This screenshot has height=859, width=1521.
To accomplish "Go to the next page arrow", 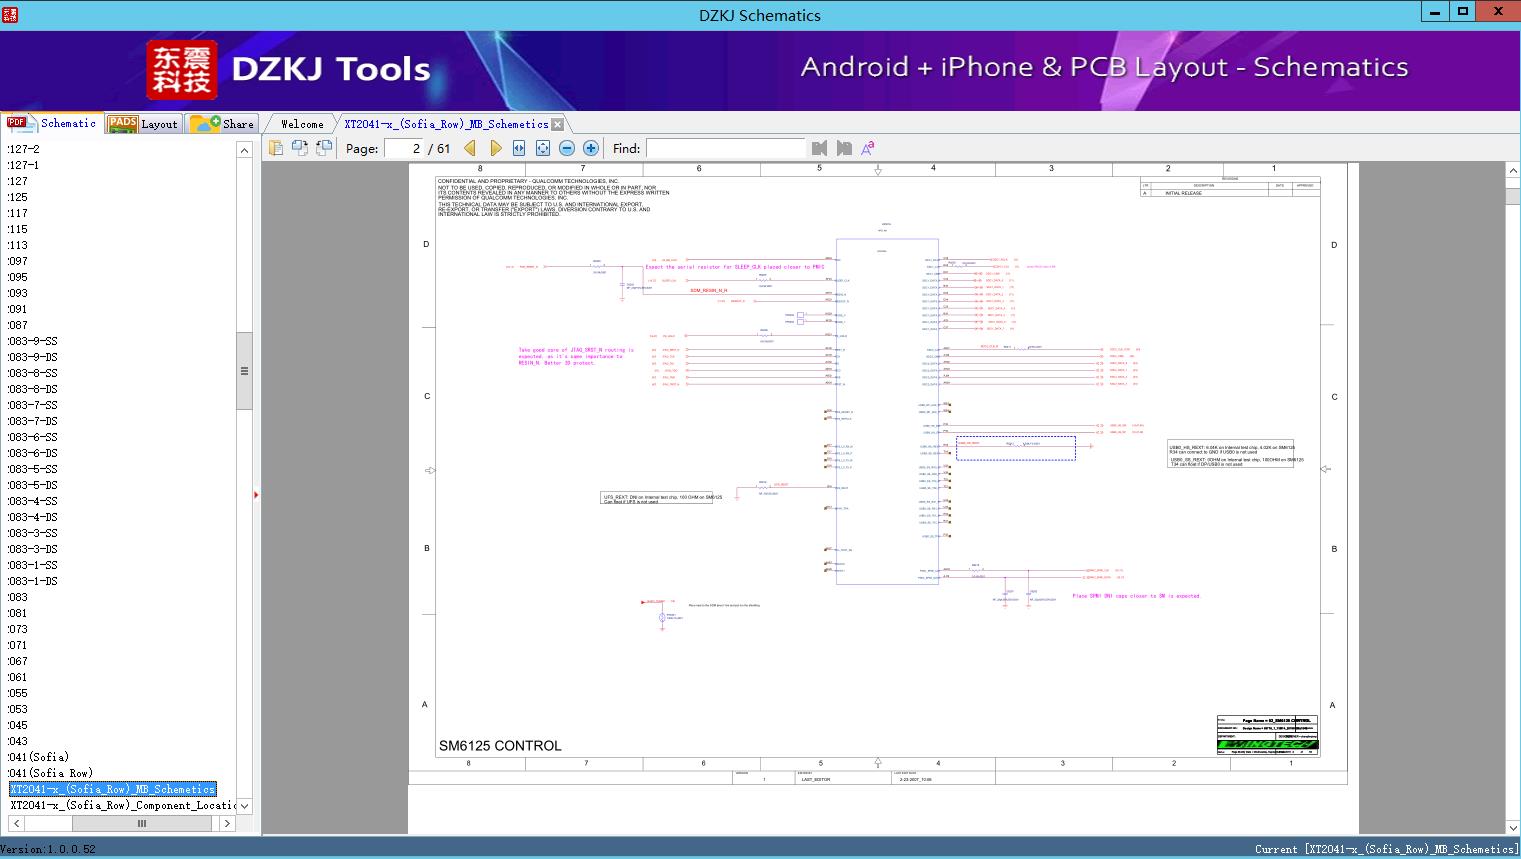I will [x=495, y=148].
